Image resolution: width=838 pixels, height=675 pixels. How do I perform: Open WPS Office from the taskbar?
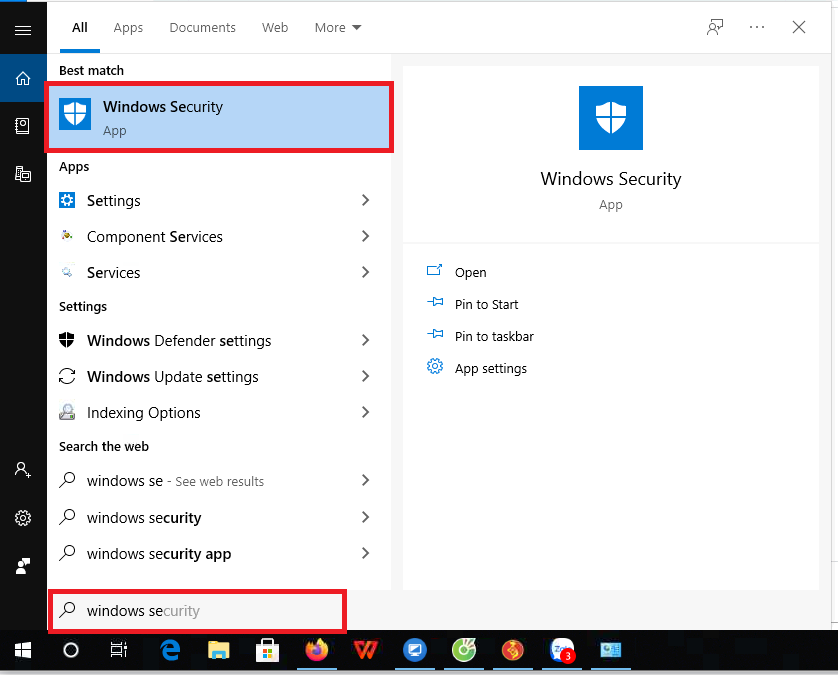[366, 650]
